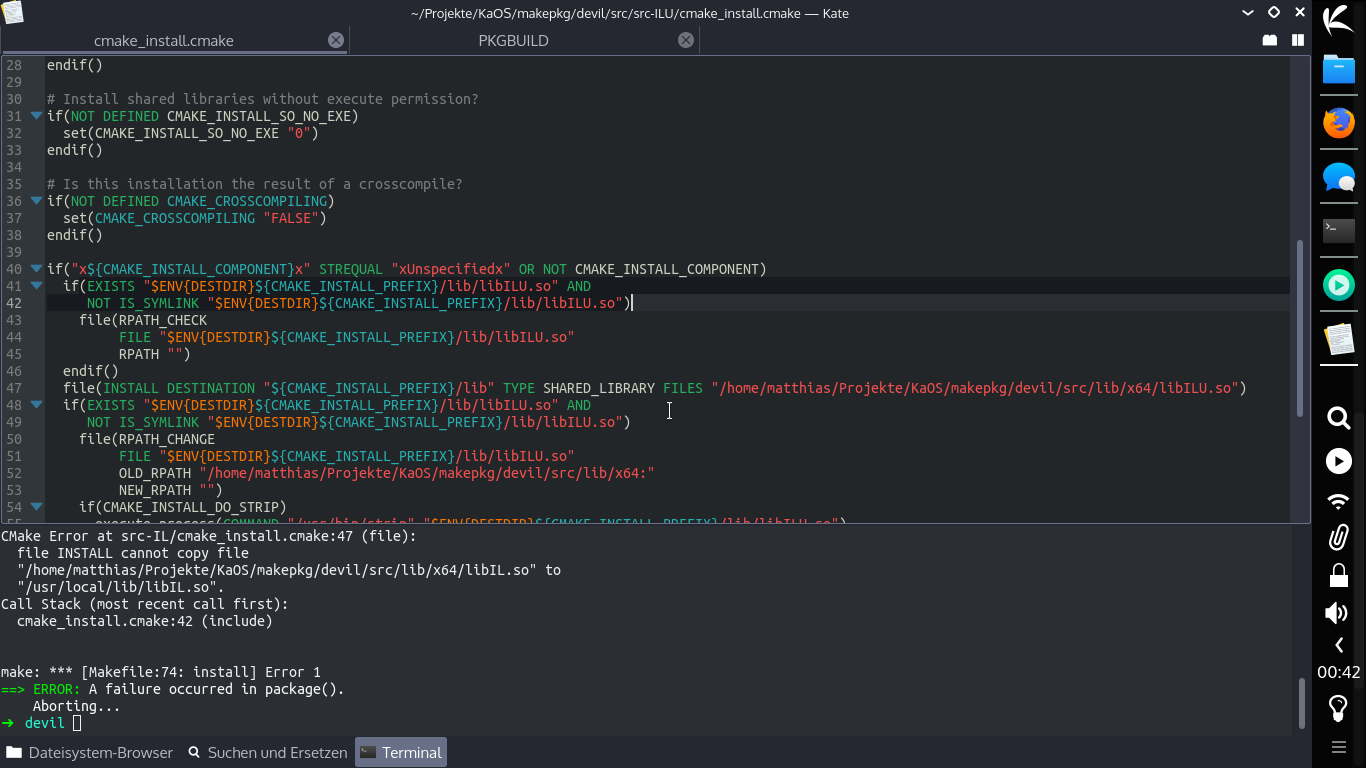Collapse the fold marker at line 31
1366x768 pixels.
click(36, 116)
